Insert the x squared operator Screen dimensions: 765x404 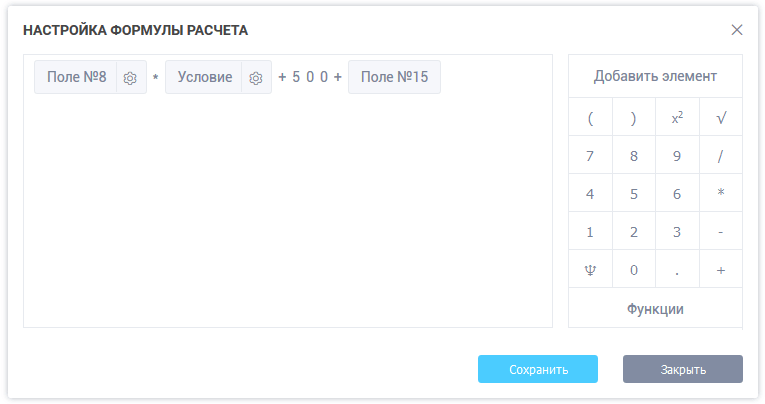677,118
